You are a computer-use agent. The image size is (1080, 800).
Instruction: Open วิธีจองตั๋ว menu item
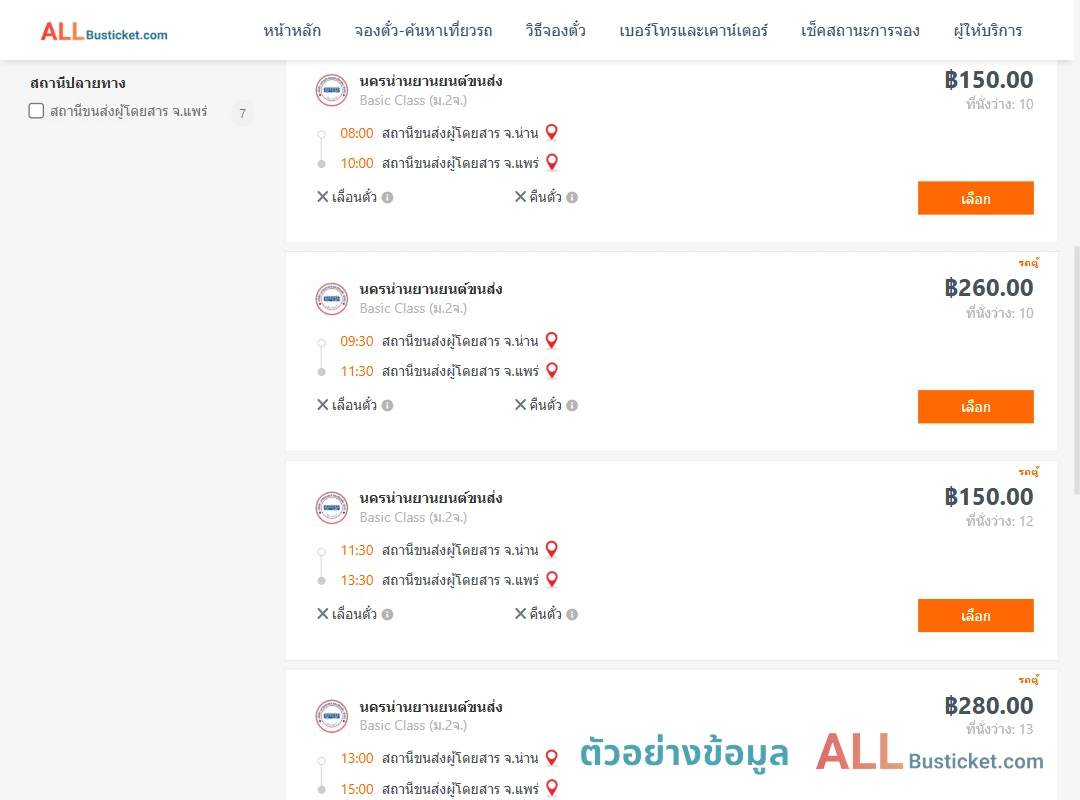[555, 31]
